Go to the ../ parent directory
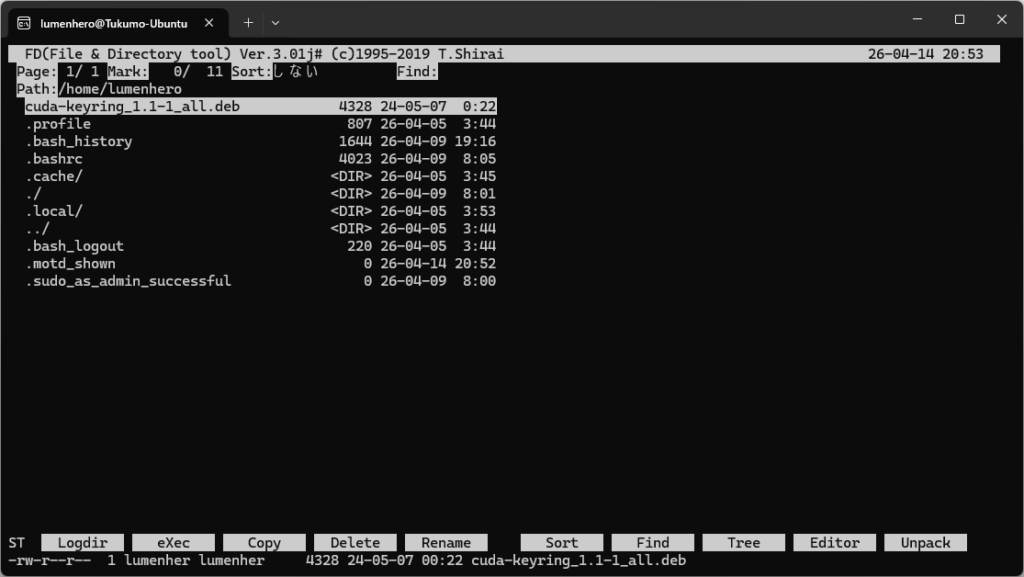This screenshot has height=577, width=1024. pyautogui.click(x=37, y=229)
